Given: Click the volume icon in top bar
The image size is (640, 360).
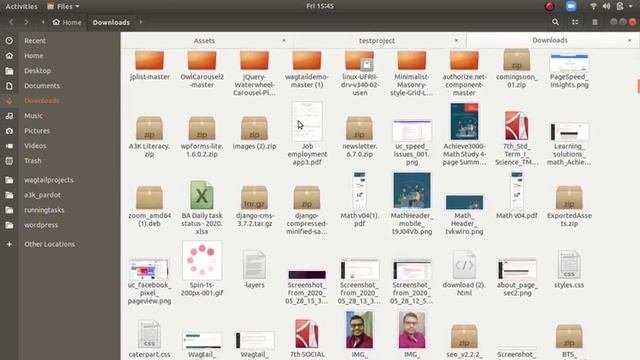Looking at the screenshot, I should pos(607,6).
